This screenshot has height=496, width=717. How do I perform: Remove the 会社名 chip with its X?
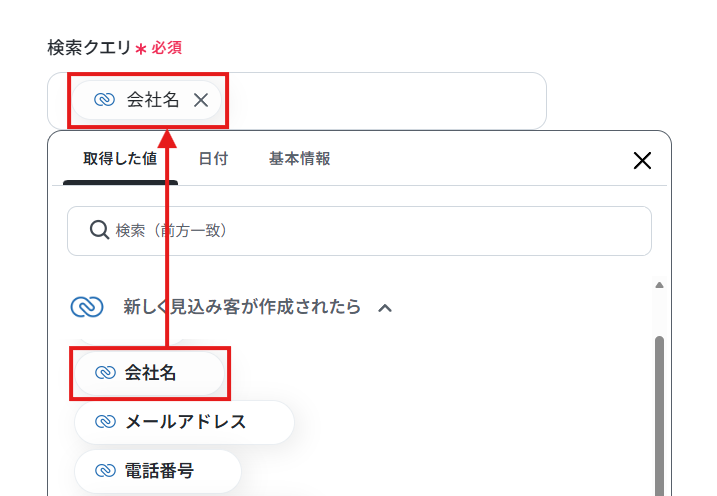point(201,100)
